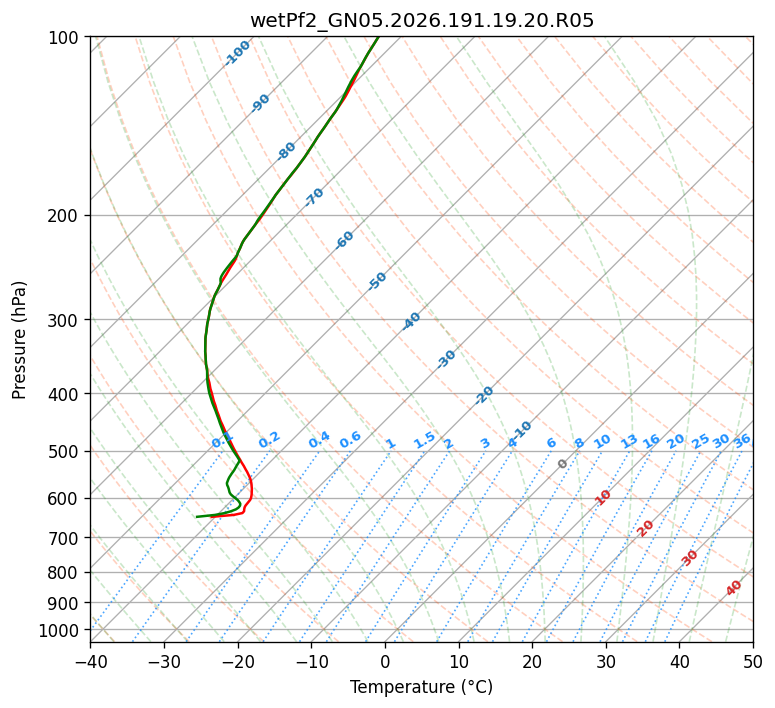Click the 0.2 mixing ratio label
Image resolution: width=775 pixels, height=708 pixels.
269,440
